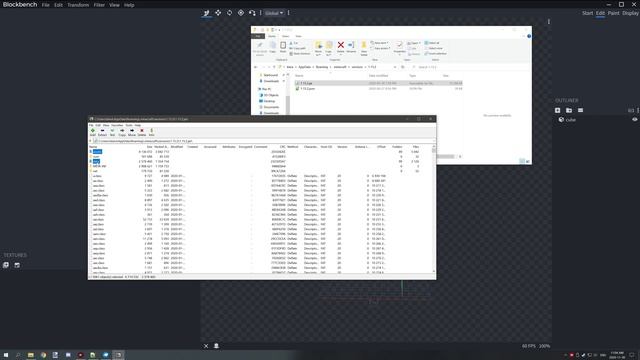Click Copy to button in File Explorer ribbon
This screenshot has width=640, height=360.
click(329, 48)
